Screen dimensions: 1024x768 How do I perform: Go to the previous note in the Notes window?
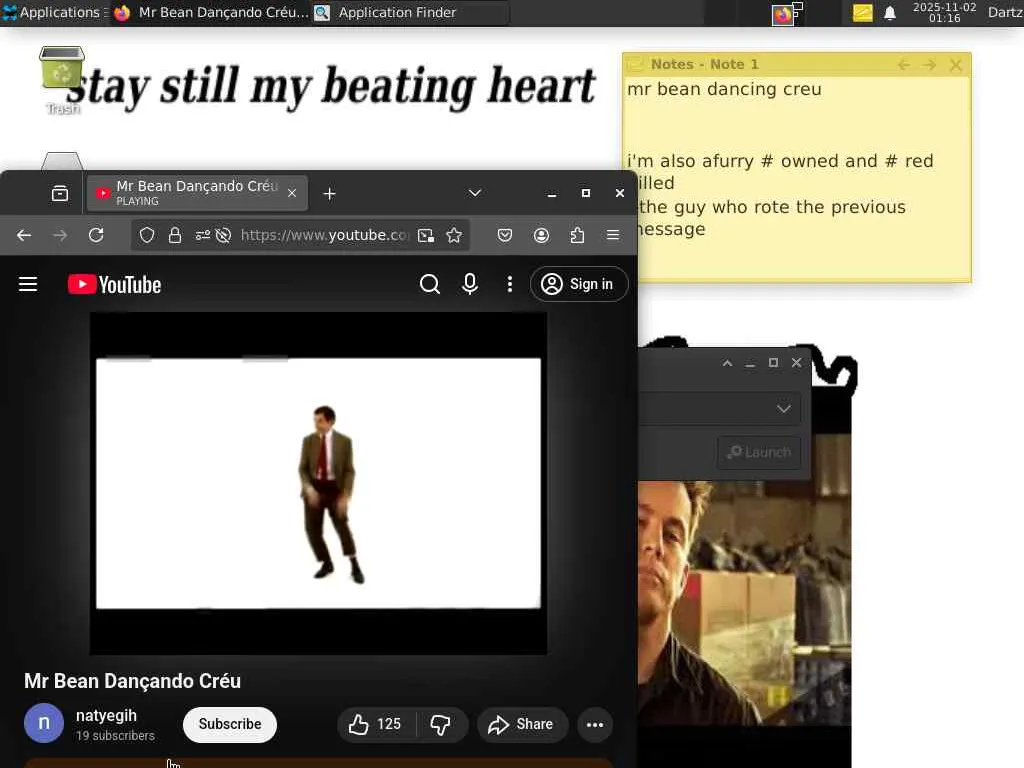click(x=904, y=65)
